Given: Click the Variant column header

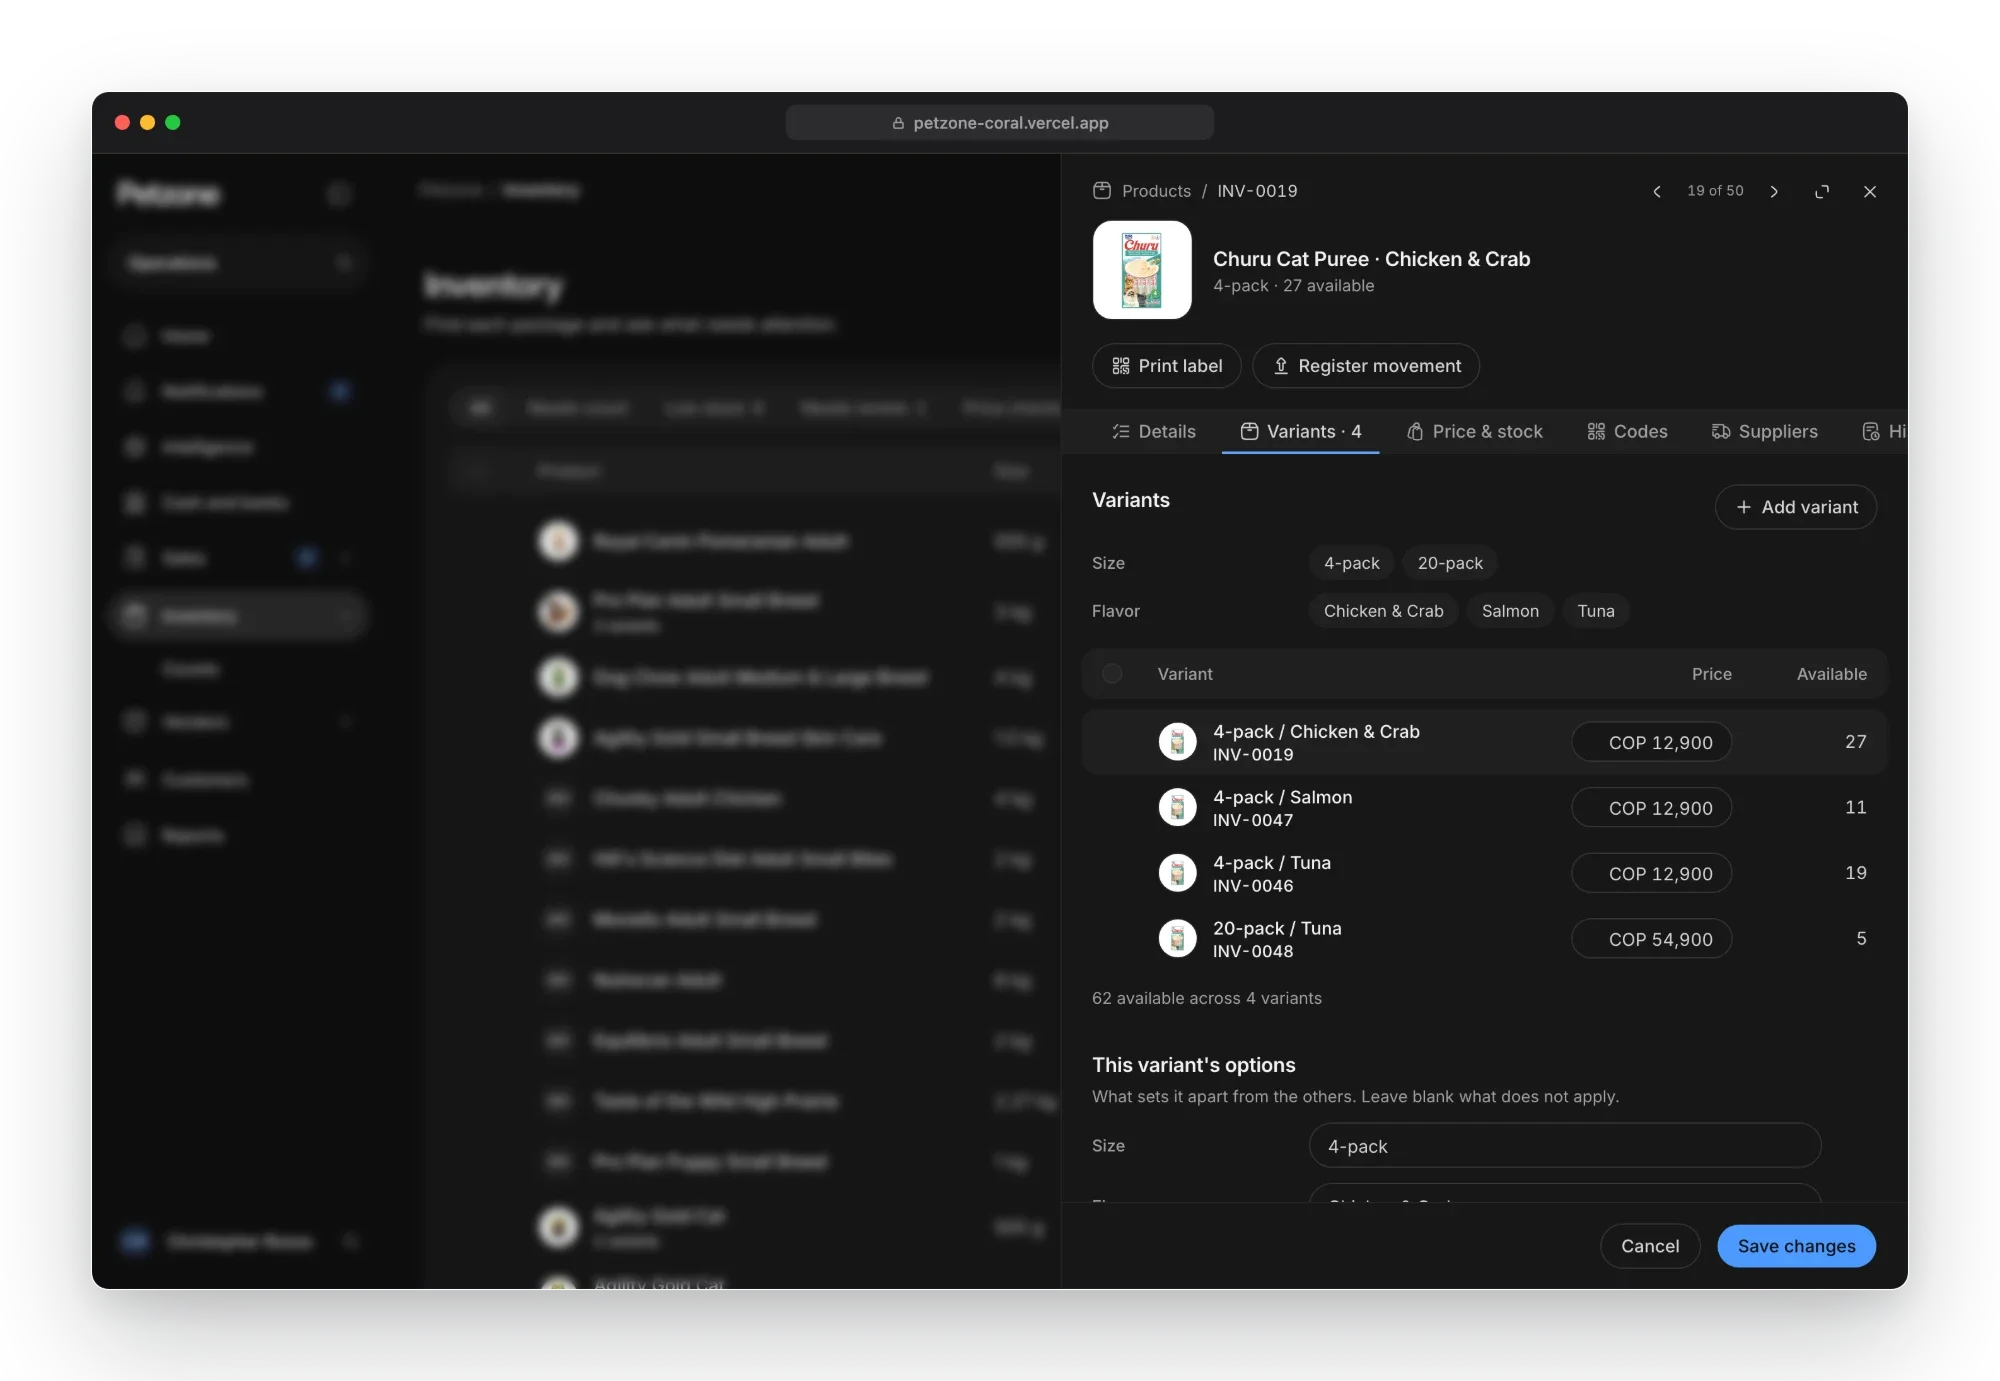Looking at the screenshot, I should (x=1185, y=674).
